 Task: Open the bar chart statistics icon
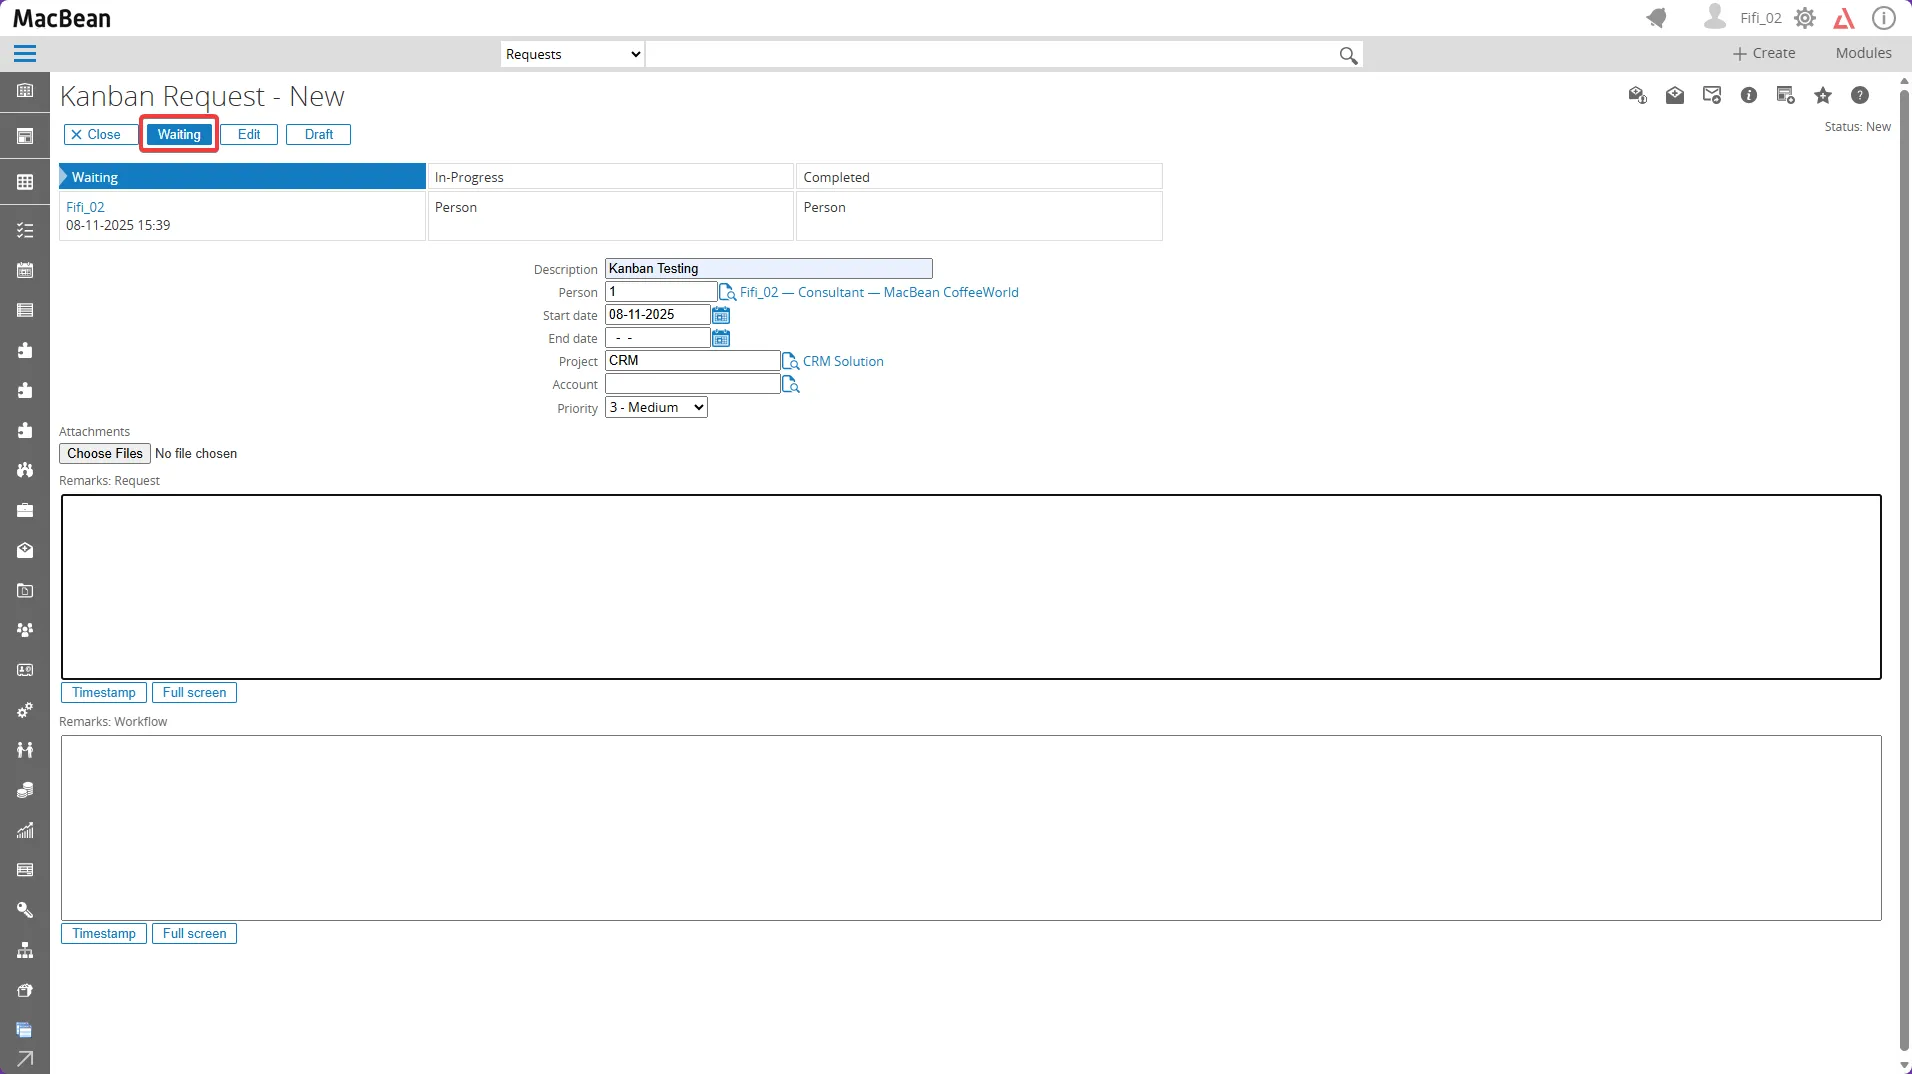(x=25, y=830)
